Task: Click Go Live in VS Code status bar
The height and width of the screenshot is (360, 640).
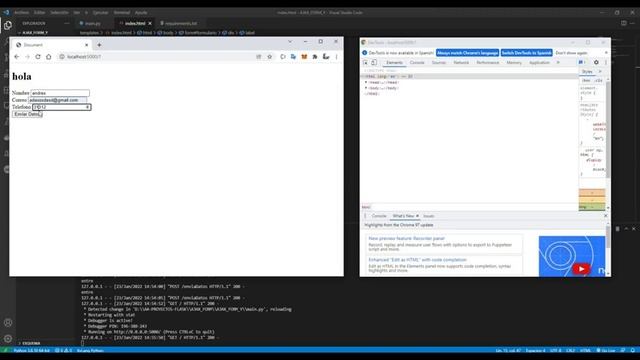Action: pos(606,350)
